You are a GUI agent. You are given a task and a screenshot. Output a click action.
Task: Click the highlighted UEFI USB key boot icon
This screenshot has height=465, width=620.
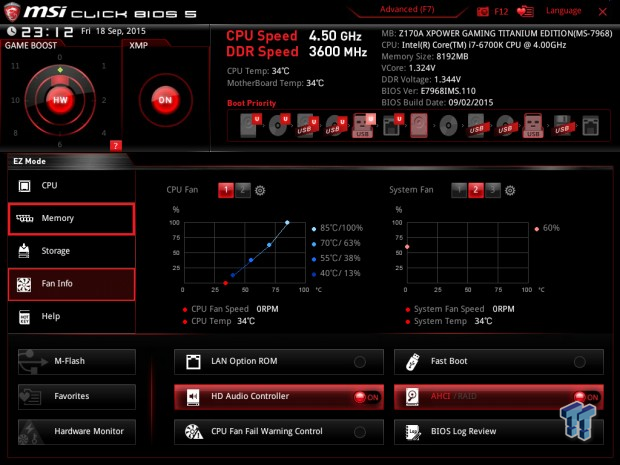[363, 125]
